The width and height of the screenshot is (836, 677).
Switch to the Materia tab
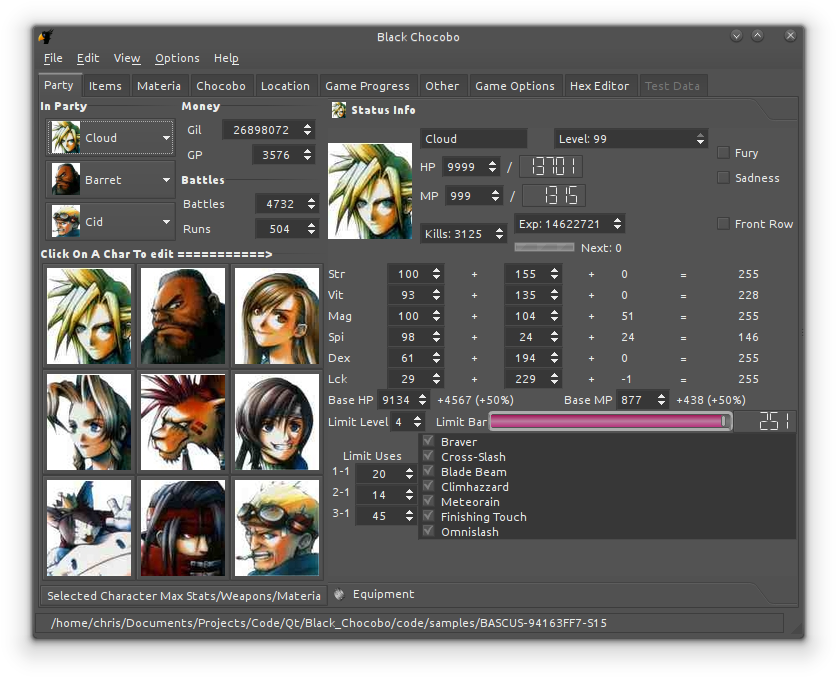tap(158, 86)
